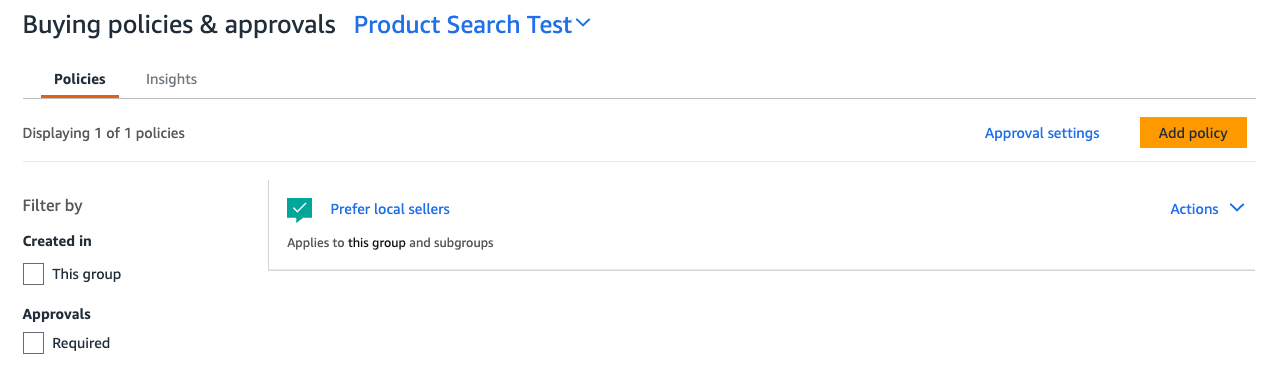This screenshot has height=374, width=1279.
Task: Open the Product Search Test group dropdown
Action: click(473, 25)
